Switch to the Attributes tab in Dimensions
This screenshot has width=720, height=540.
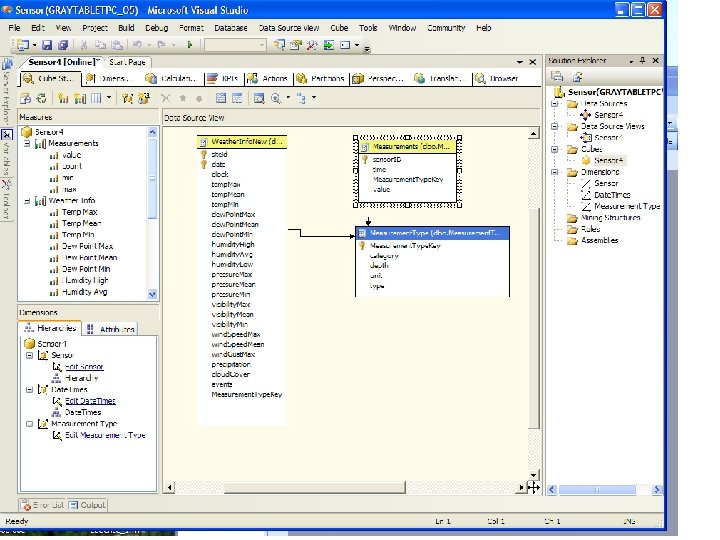[x=110, y=328]
